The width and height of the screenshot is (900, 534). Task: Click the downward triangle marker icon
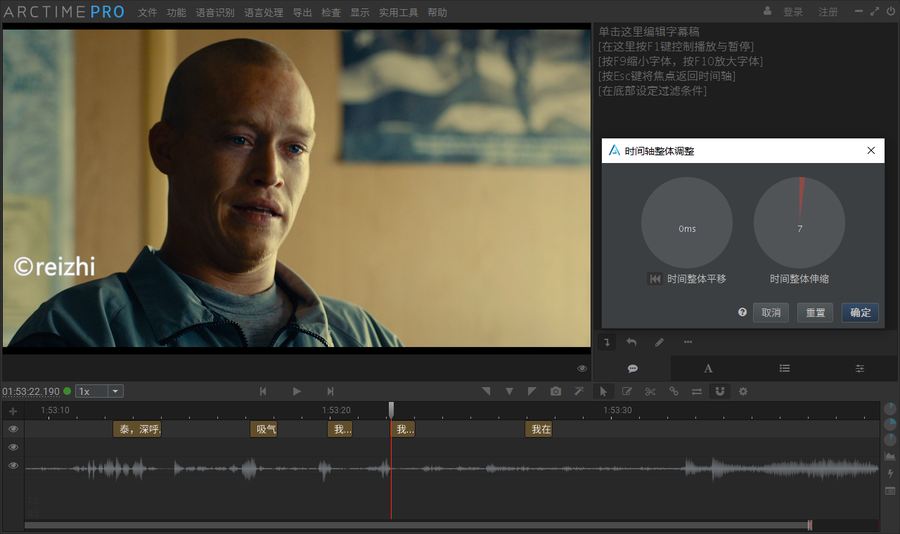[509, 392]
